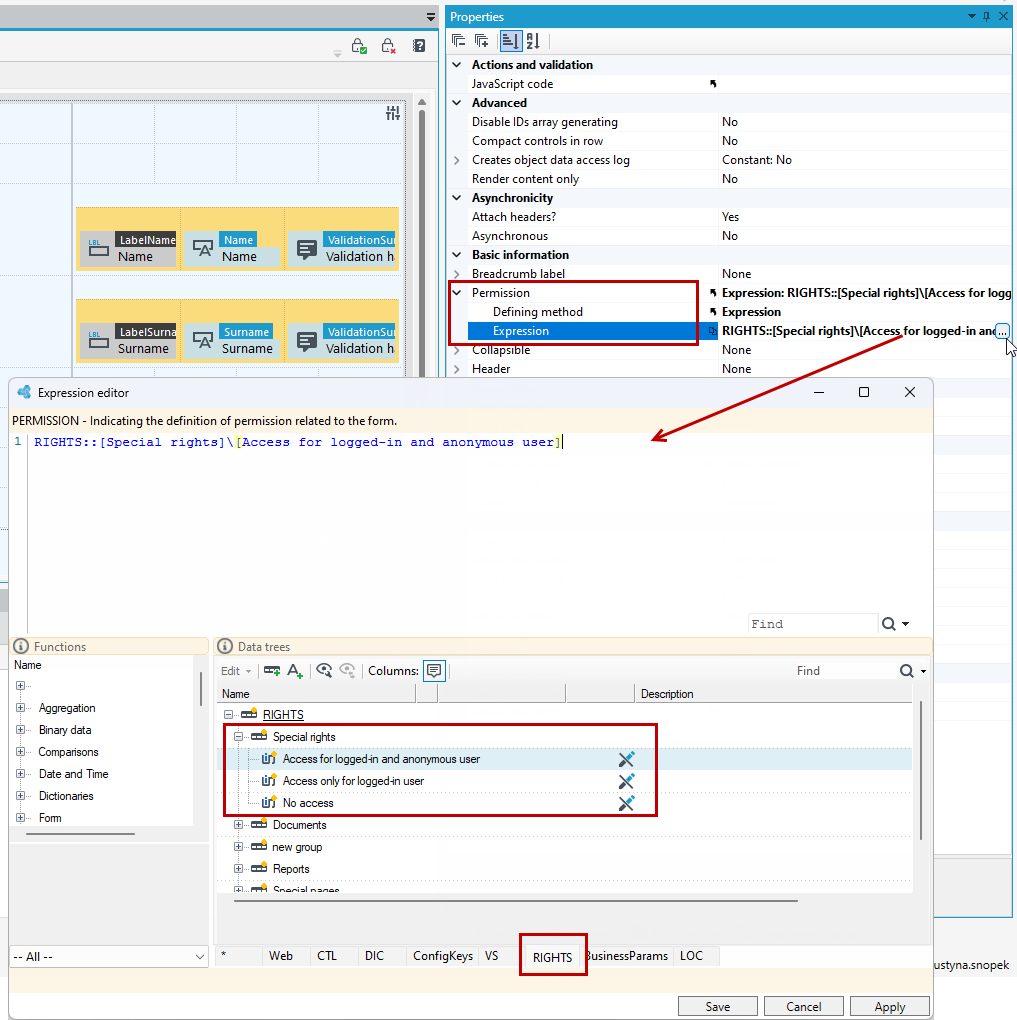Click the padlock icon with green checkmark

[359, 46]
